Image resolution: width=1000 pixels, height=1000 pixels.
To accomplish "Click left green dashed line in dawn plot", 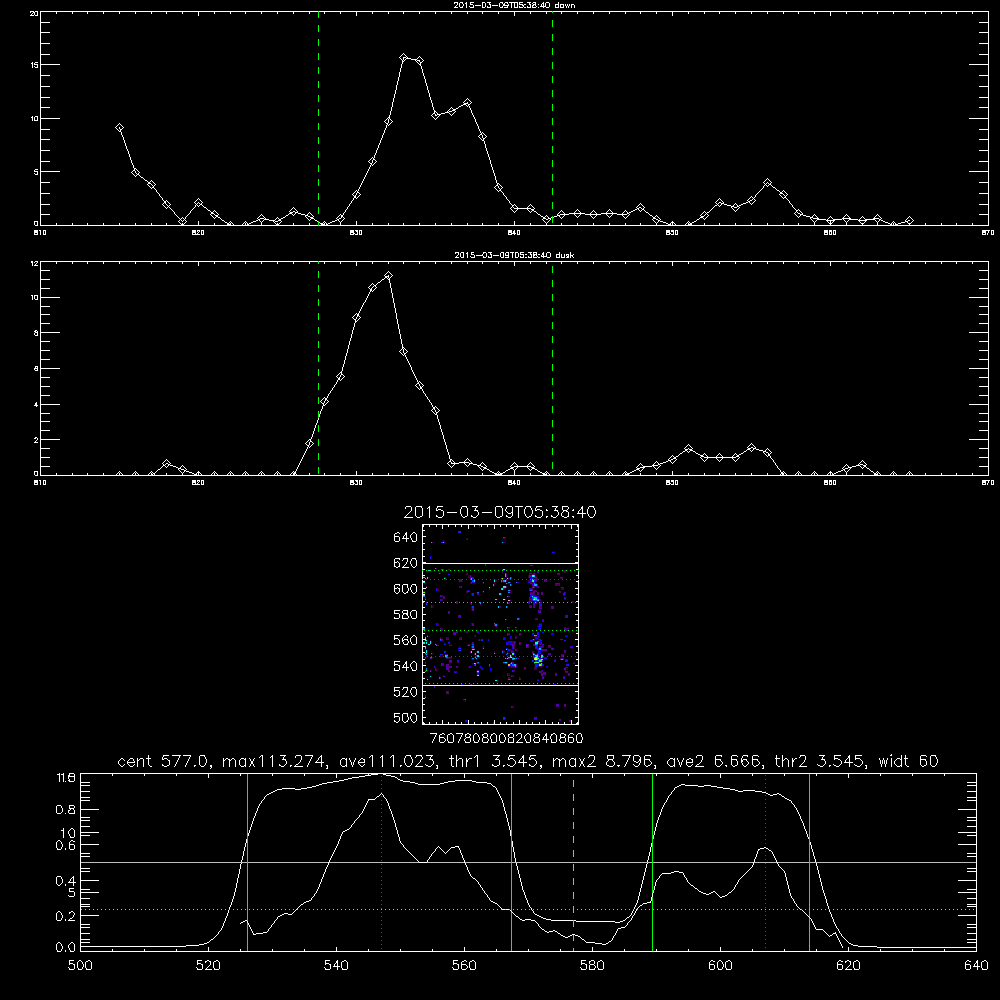I will 318,119.
